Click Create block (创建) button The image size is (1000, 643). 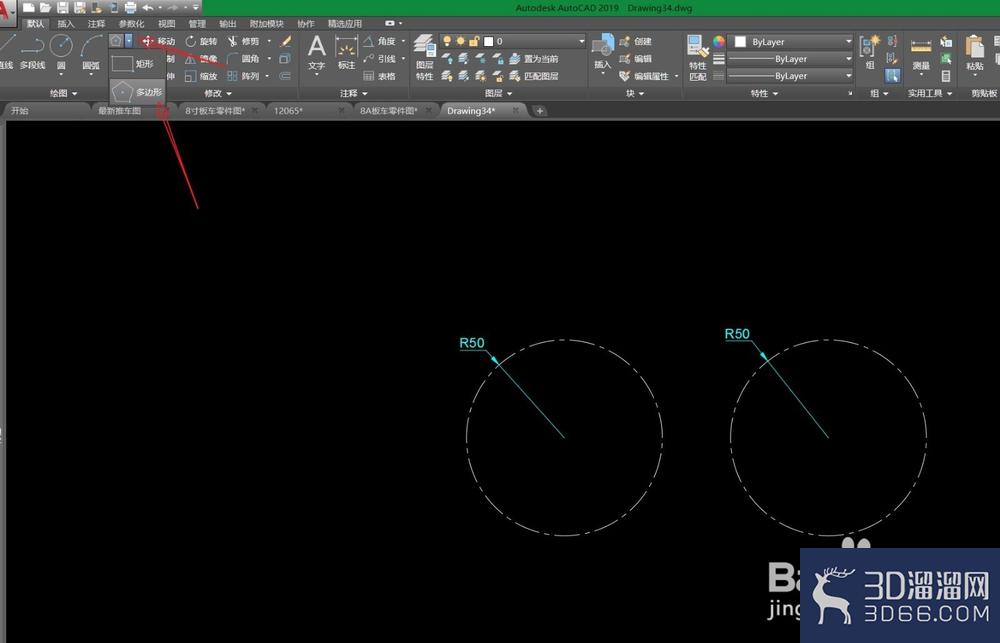(x=635, y=41)
